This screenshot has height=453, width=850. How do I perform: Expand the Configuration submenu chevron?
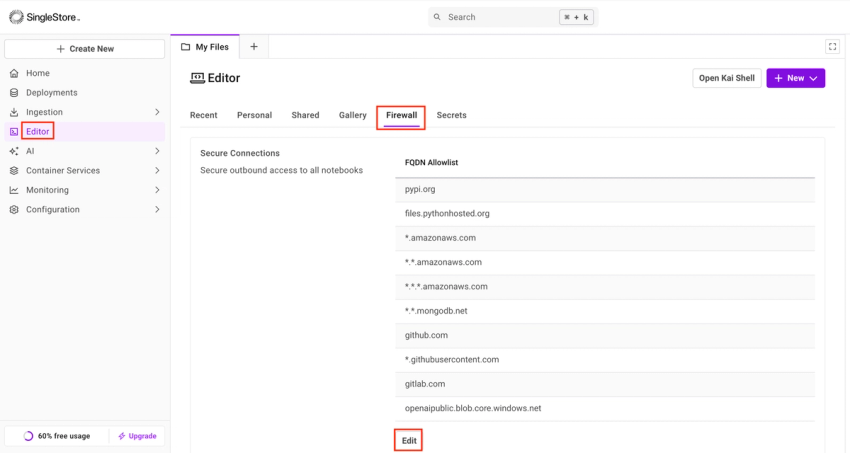point(157,210)
